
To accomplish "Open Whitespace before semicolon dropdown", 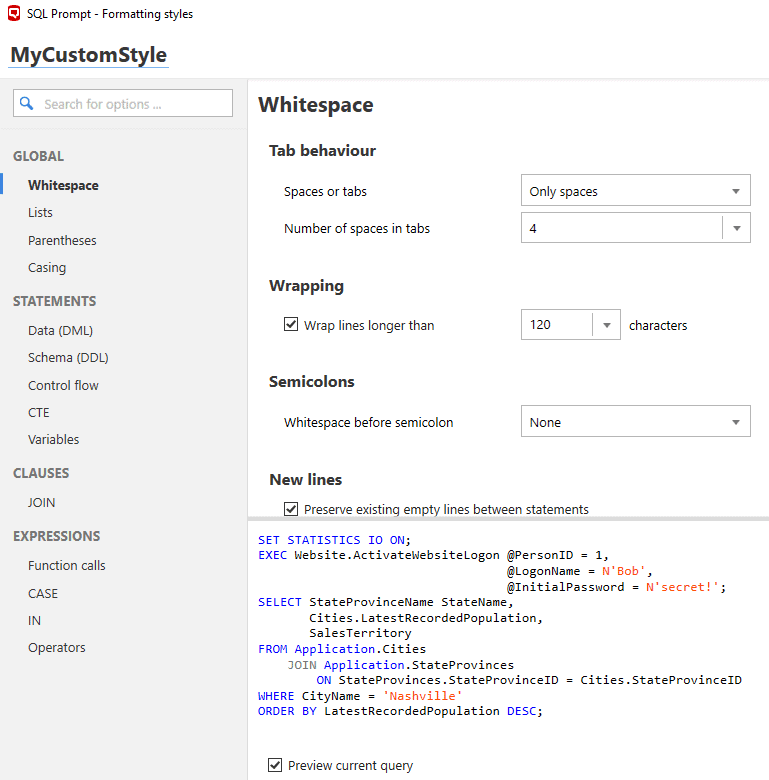I will point(635,421).
